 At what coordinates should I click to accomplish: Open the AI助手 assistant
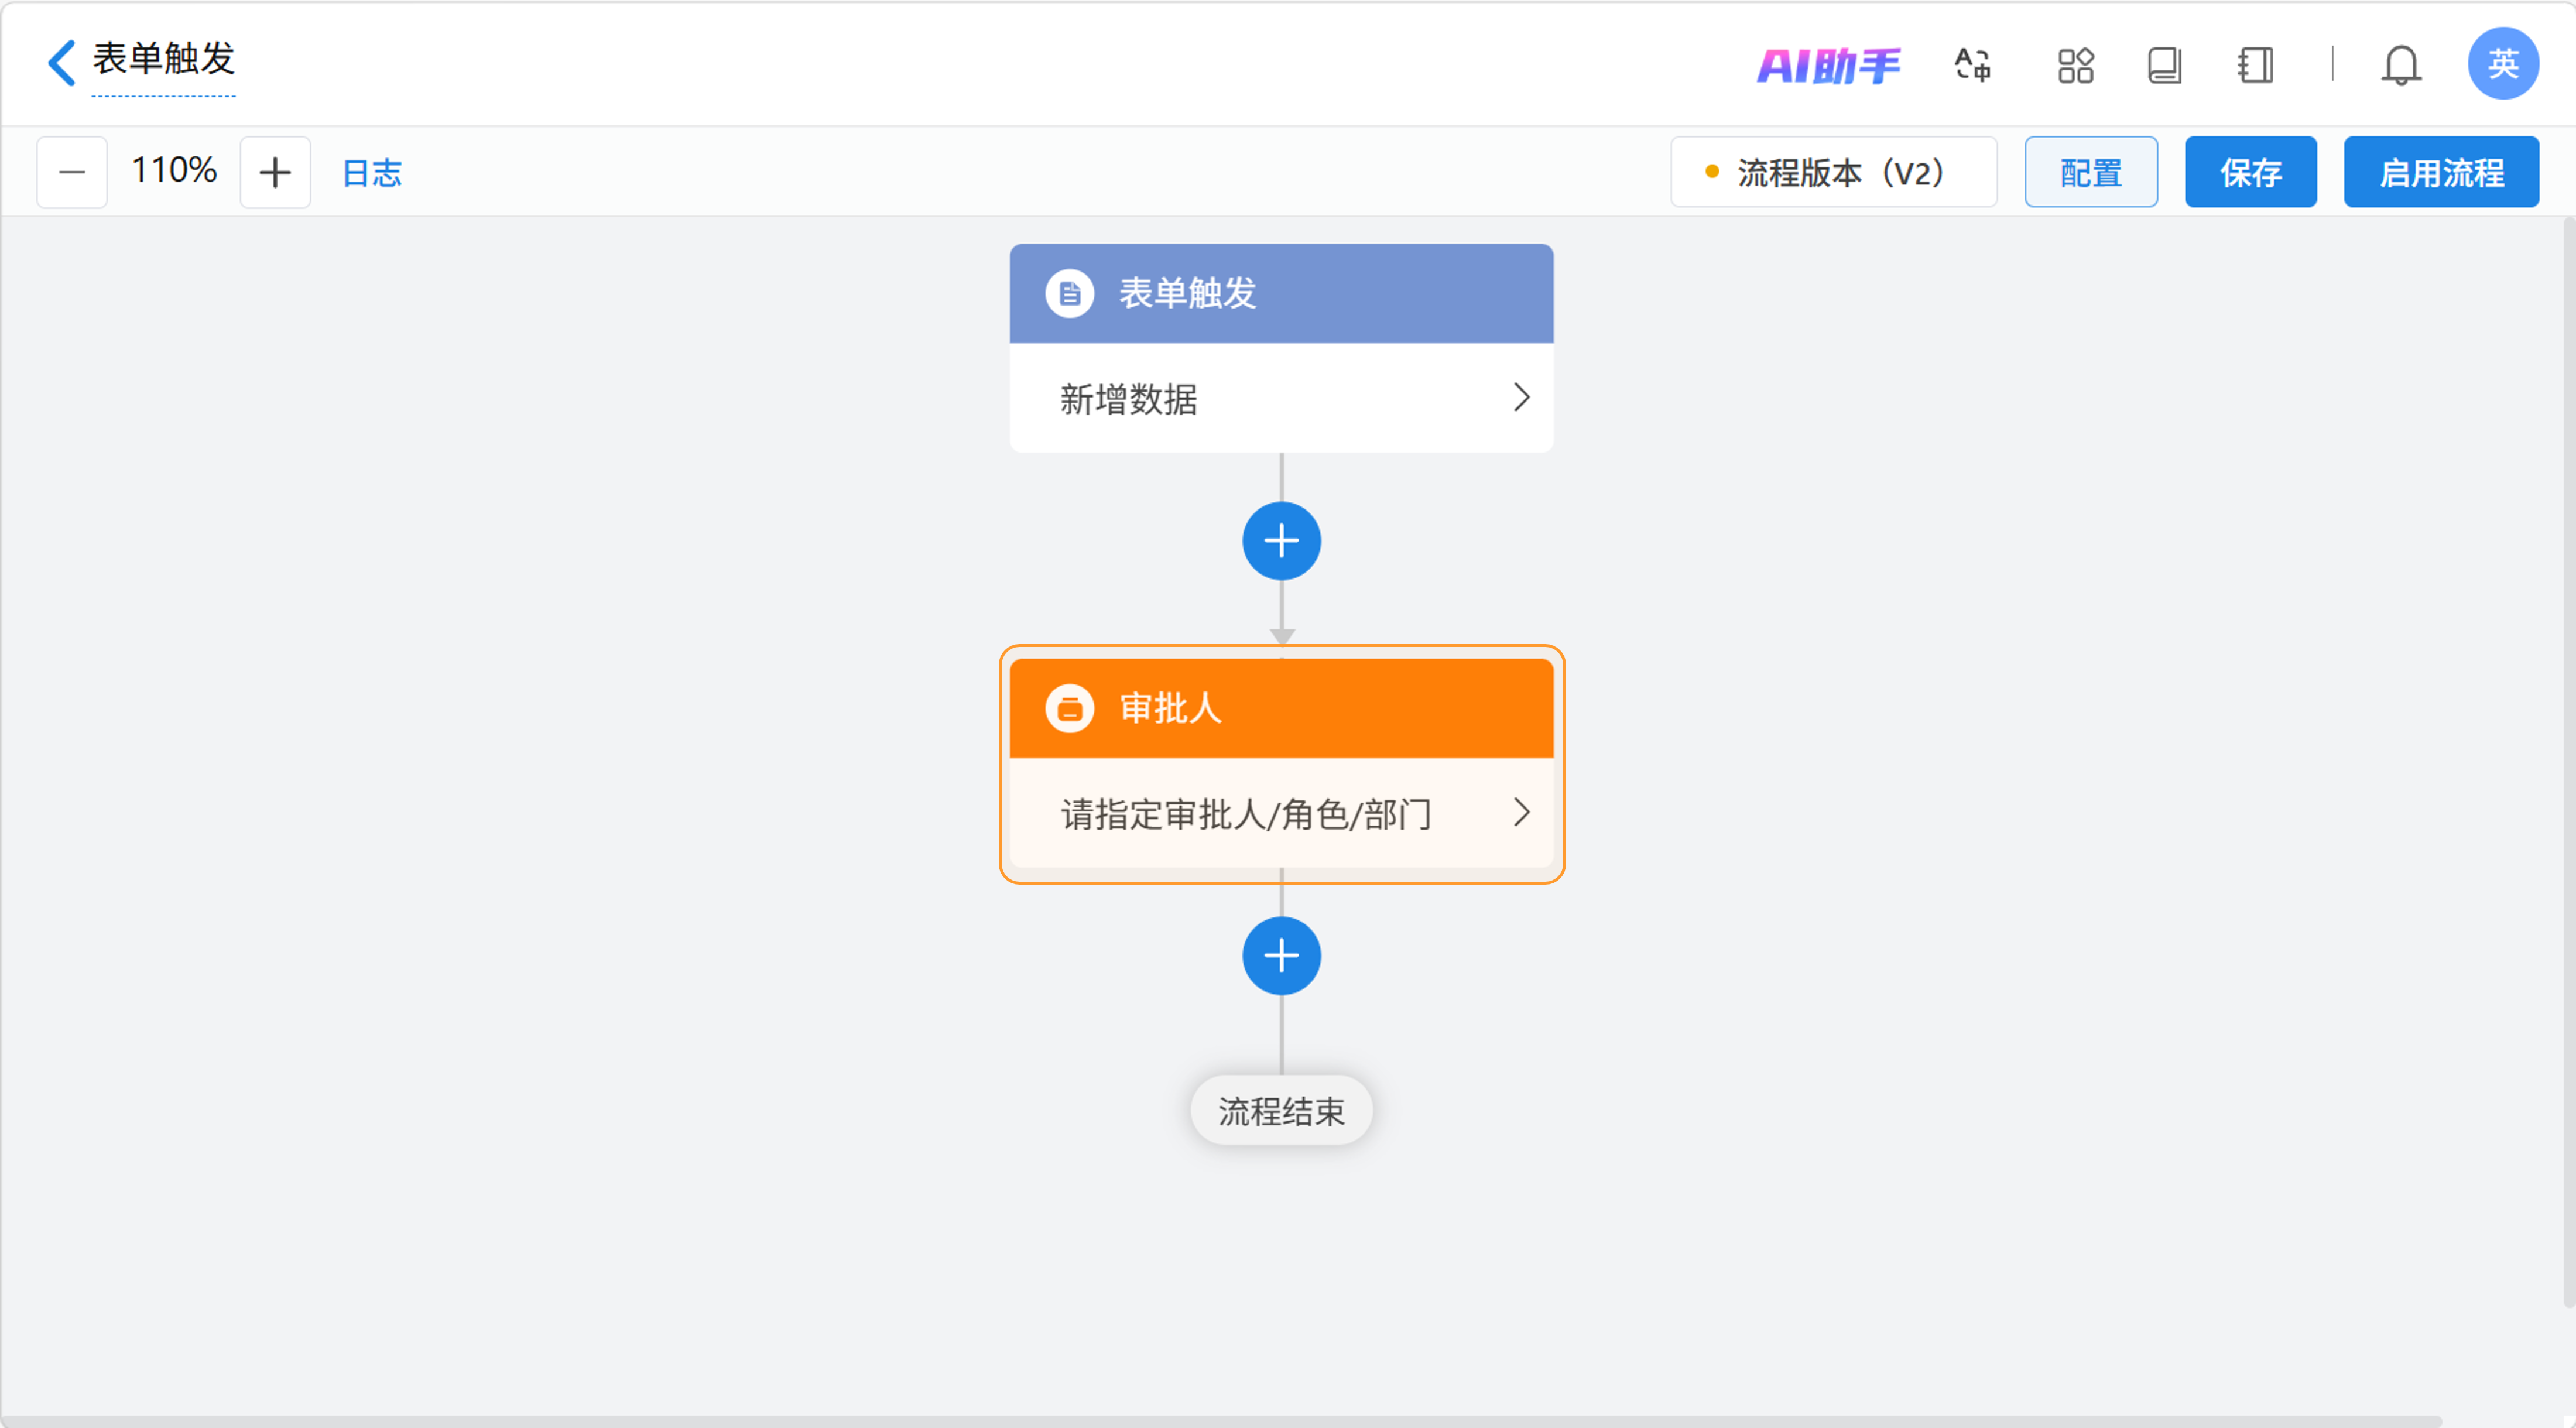point(1828,66)
